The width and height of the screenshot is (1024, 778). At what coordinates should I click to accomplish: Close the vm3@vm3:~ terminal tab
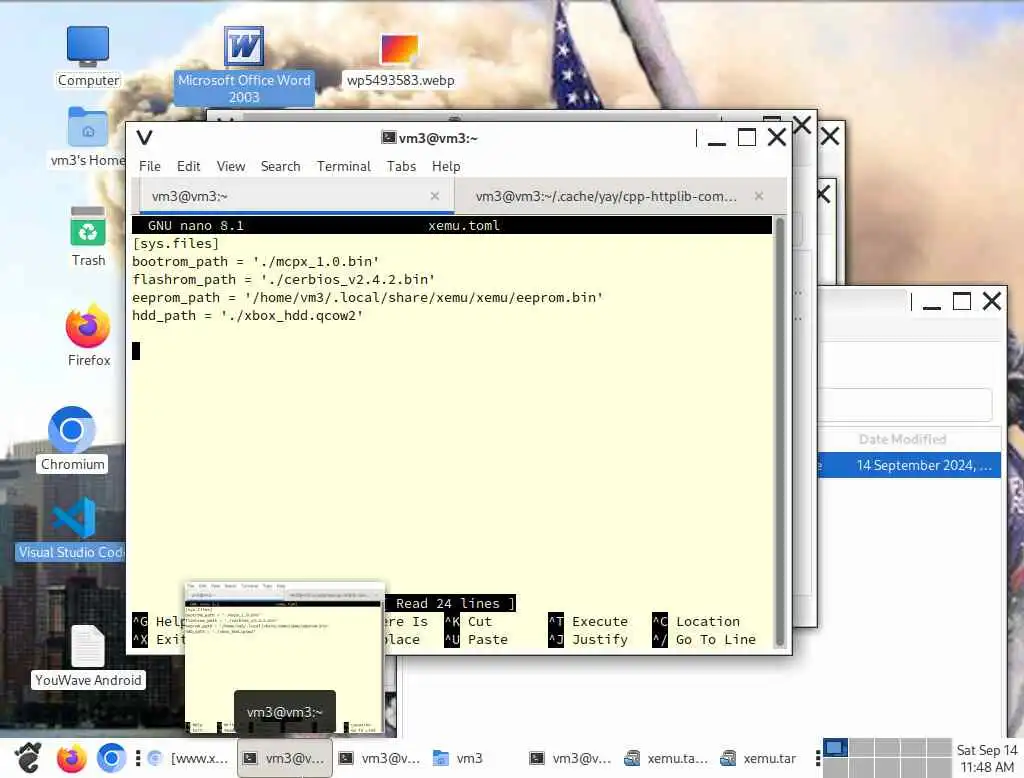(x=435, y=196)
